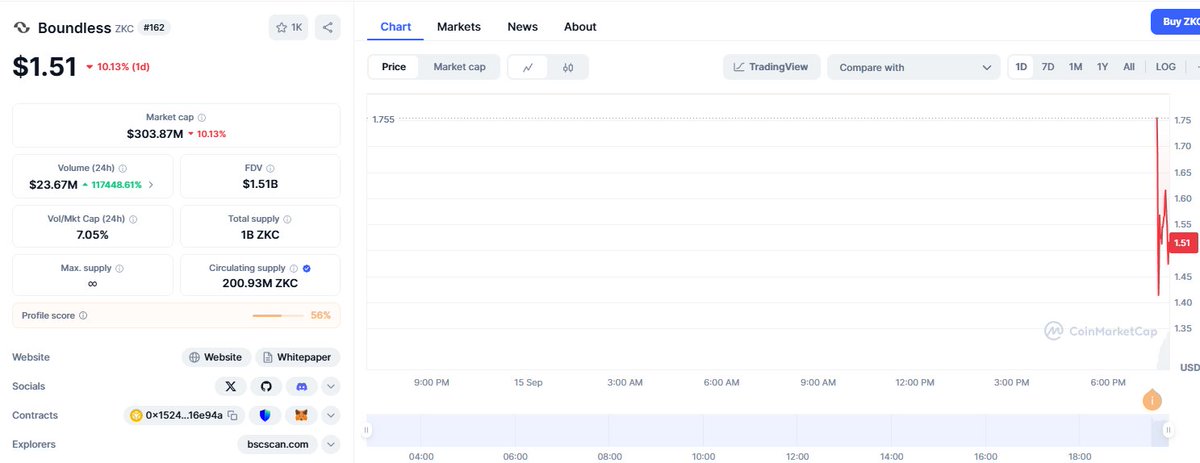This screenshot has width=1200, height=463.
Task: Select the Chart tab
Action: pos(396,27)
